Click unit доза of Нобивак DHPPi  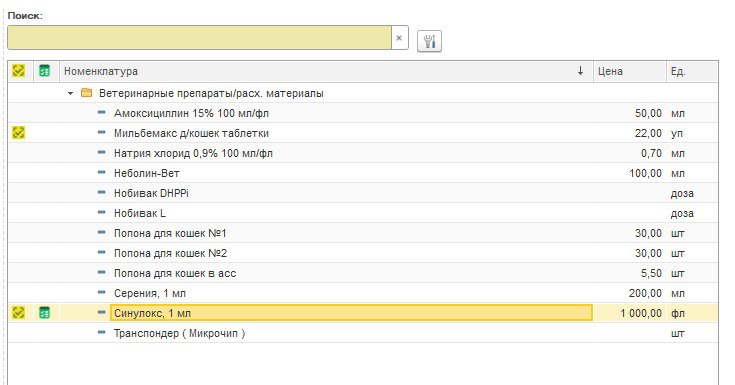point(682,194)
